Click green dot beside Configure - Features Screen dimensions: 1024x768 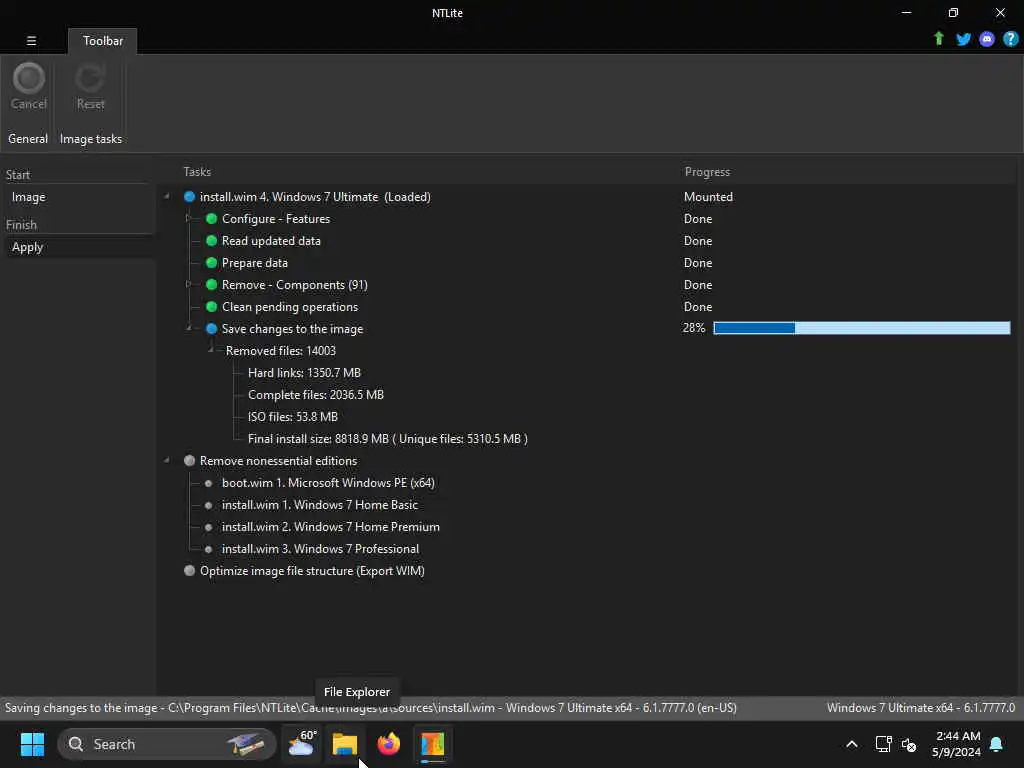coord(212,219)
